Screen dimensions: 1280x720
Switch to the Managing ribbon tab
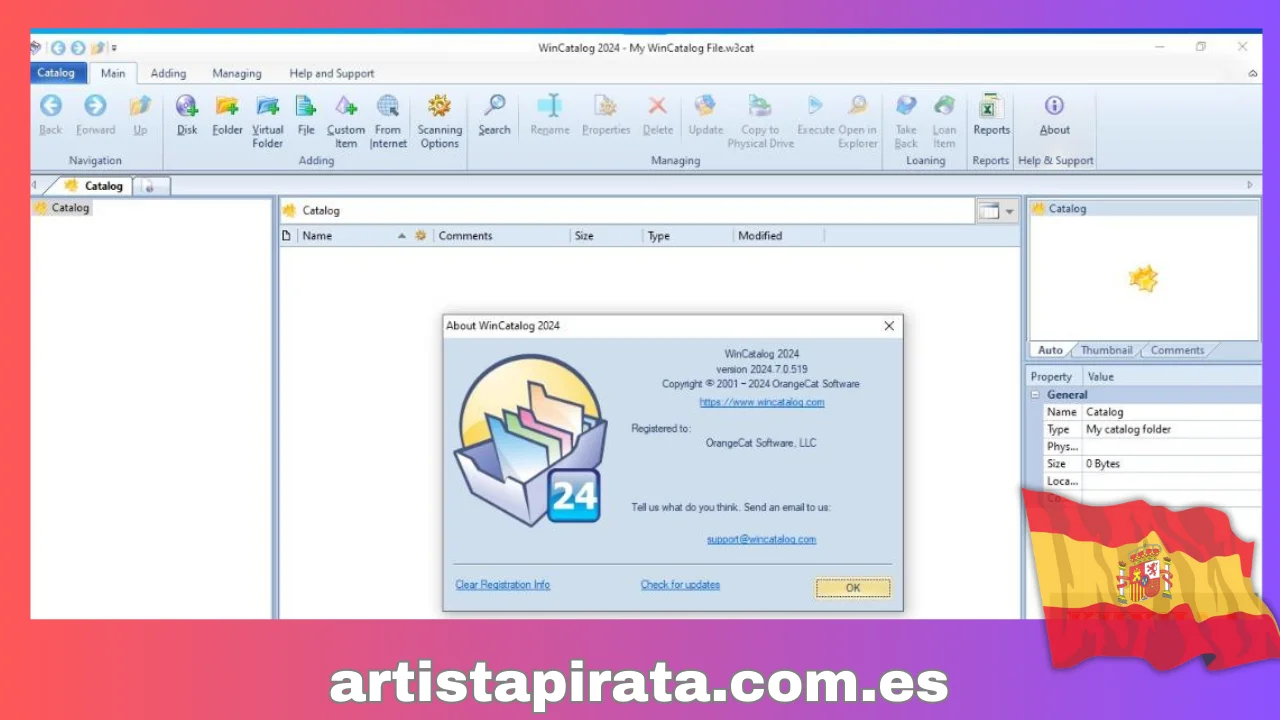pyautogui.click(x=237, y=73)
